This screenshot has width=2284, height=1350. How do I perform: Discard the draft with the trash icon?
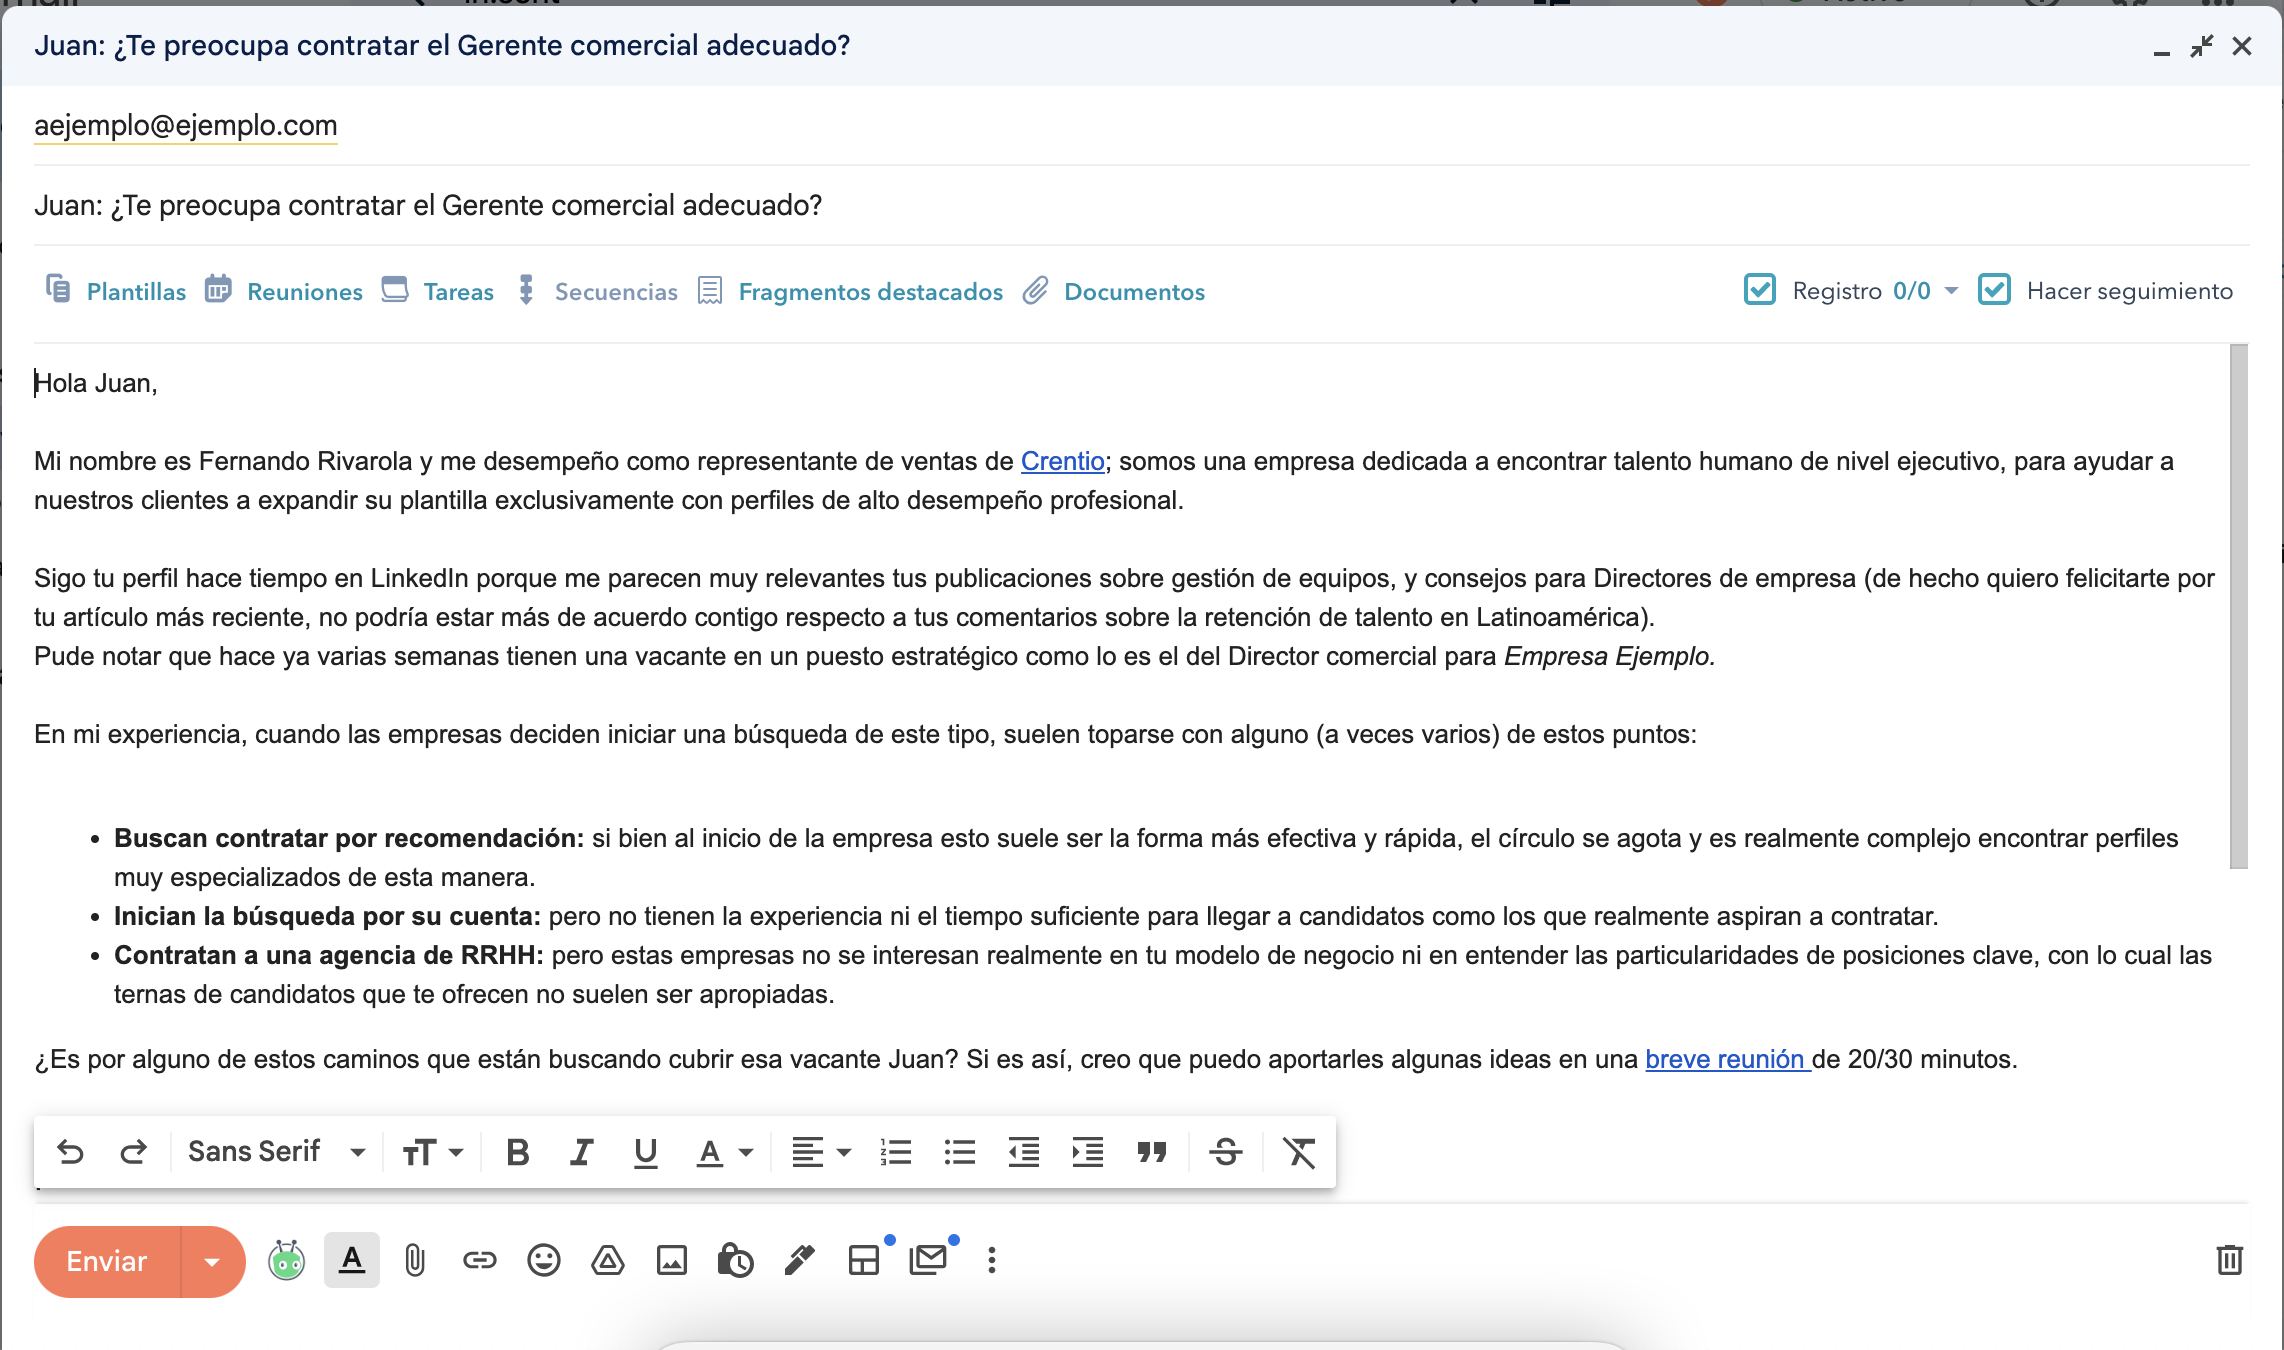click(2230, 1260)
